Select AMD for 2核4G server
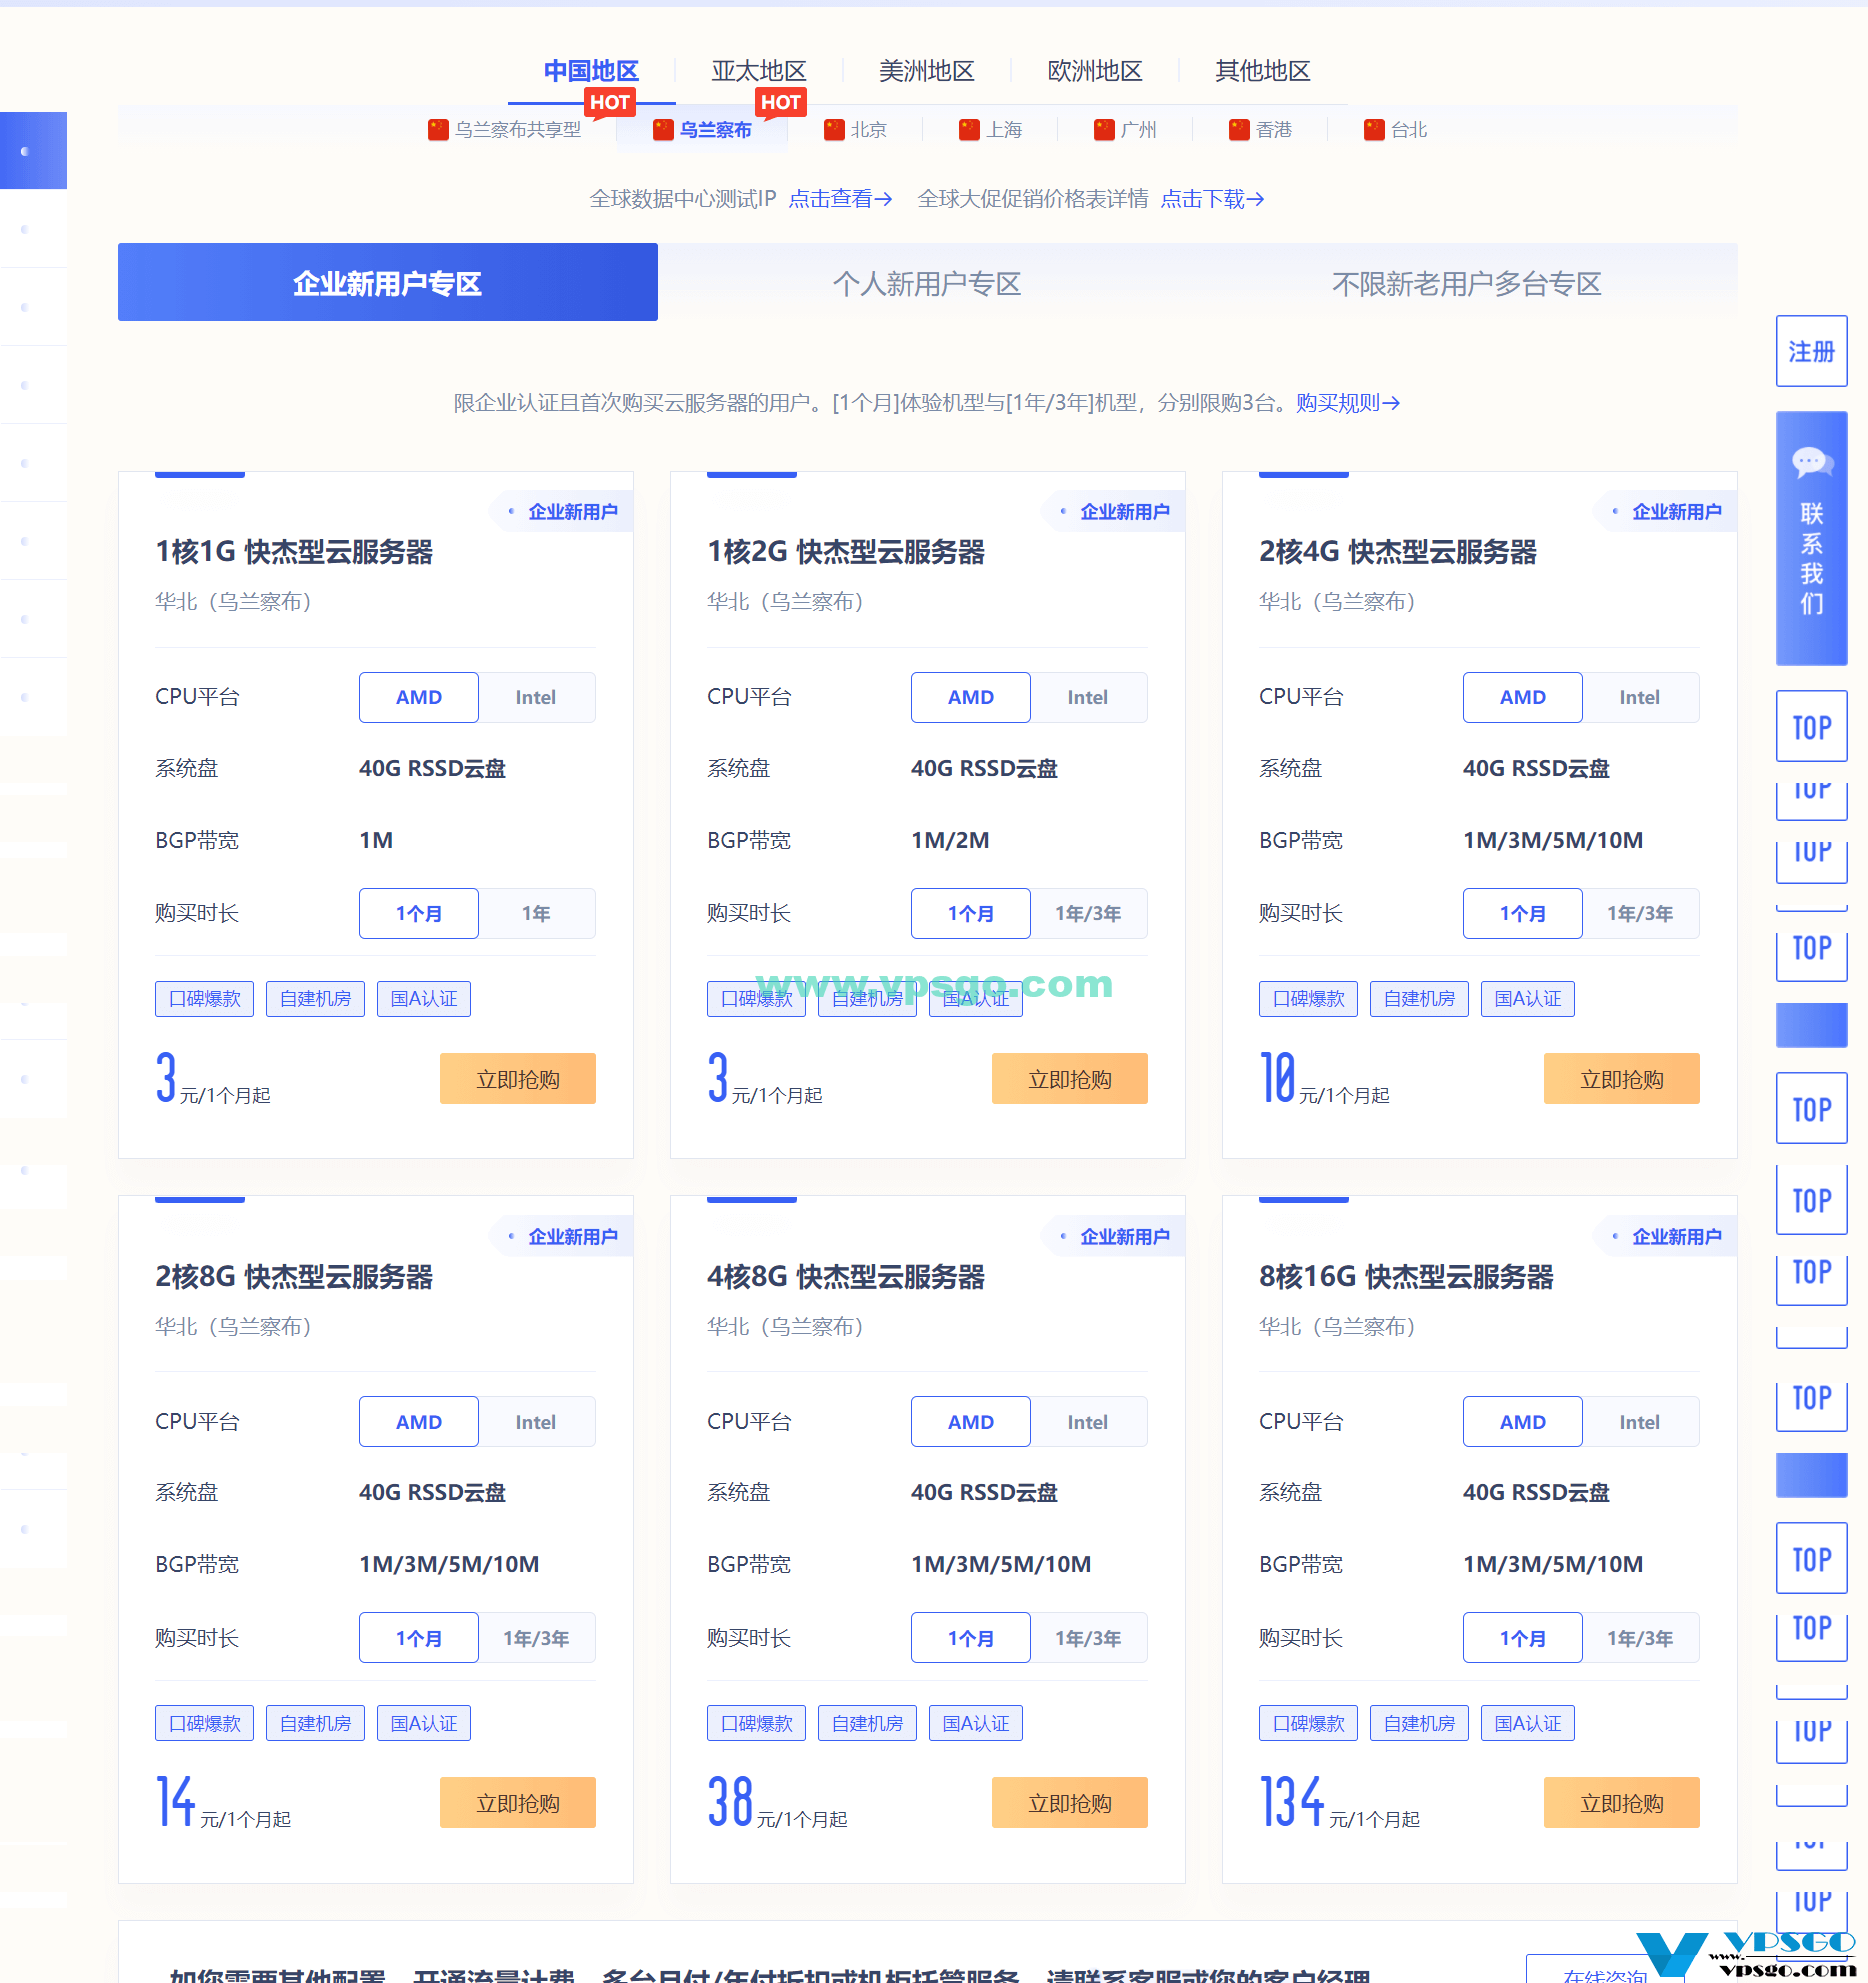 click(x=1523, y=697)
